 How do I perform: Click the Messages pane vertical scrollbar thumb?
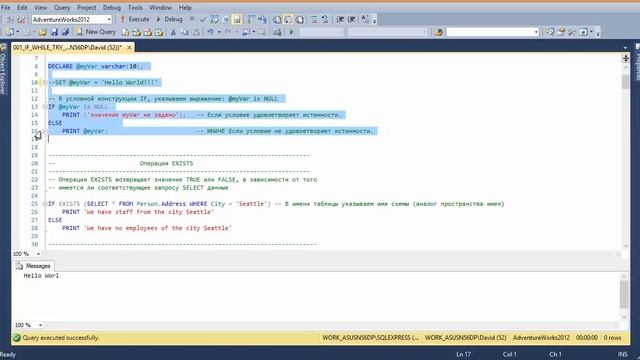624,295
